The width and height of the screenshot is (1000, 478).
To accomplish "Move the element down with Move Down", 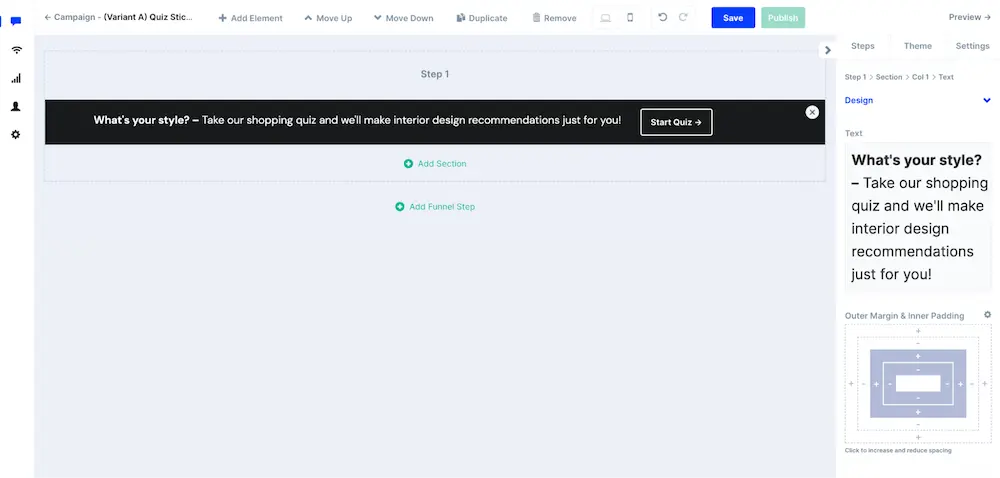I will [404, 18].
